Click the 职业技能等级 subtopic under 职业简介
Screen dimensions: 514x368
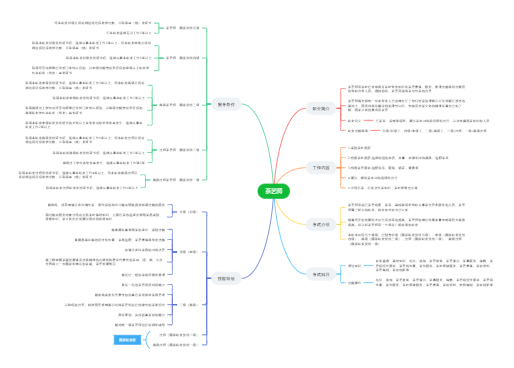coord(358,131)
